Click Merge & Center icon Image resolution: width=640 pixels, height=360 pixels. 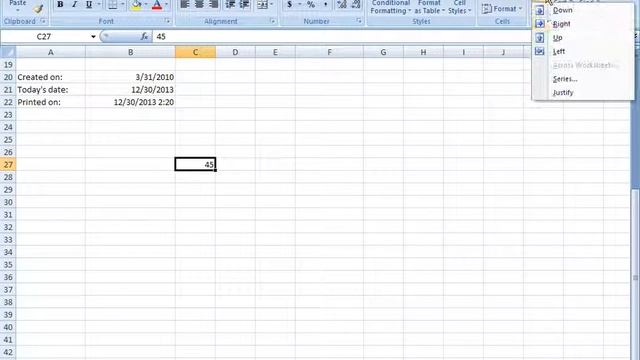262,4
